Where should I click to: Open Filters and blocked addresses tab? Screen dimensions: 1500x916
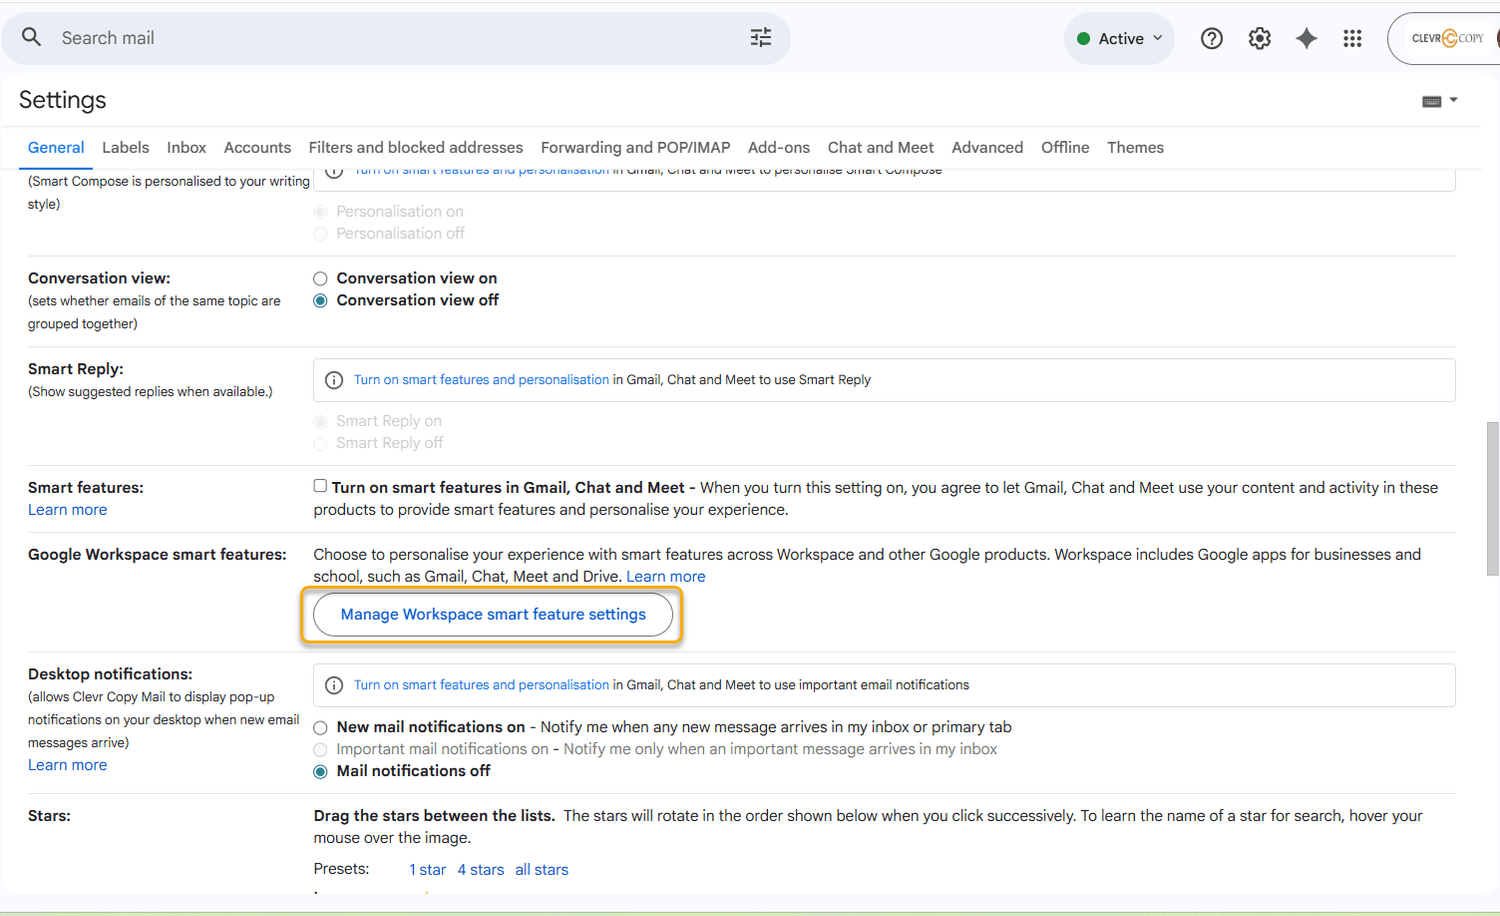pos(415,148)
